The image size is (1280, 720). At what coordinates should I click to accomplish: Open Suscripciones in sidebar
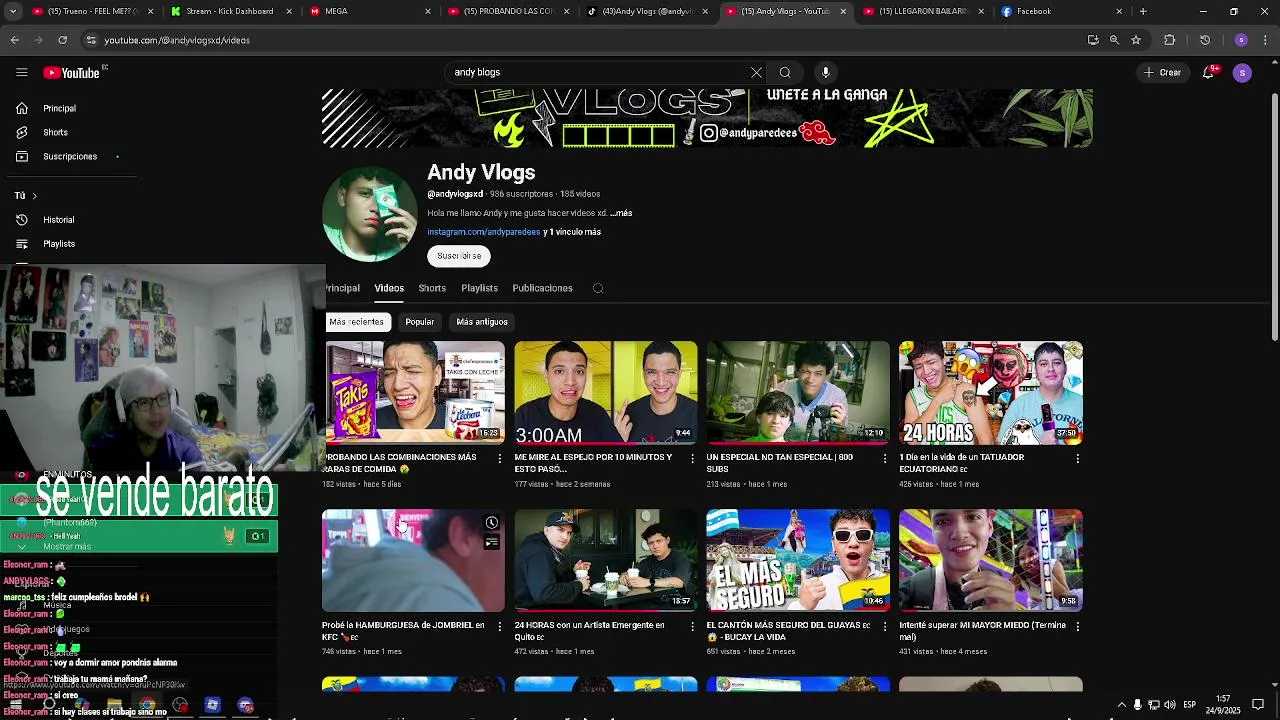70,156
